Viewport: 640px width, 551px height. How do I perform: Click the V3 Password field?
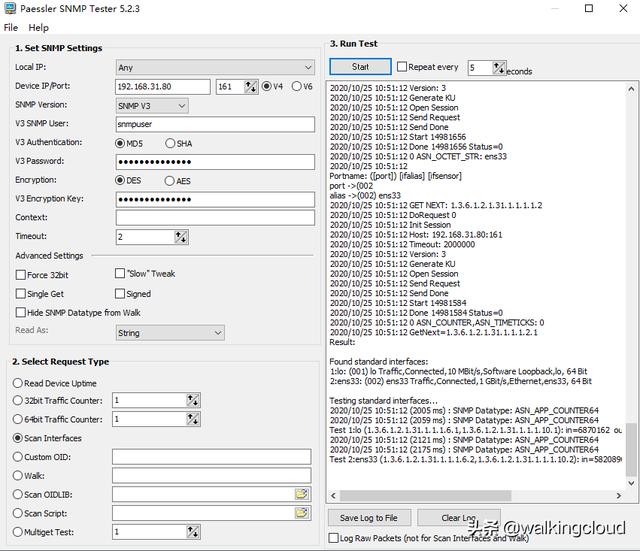pyautogui.click(x=215, y=162)
